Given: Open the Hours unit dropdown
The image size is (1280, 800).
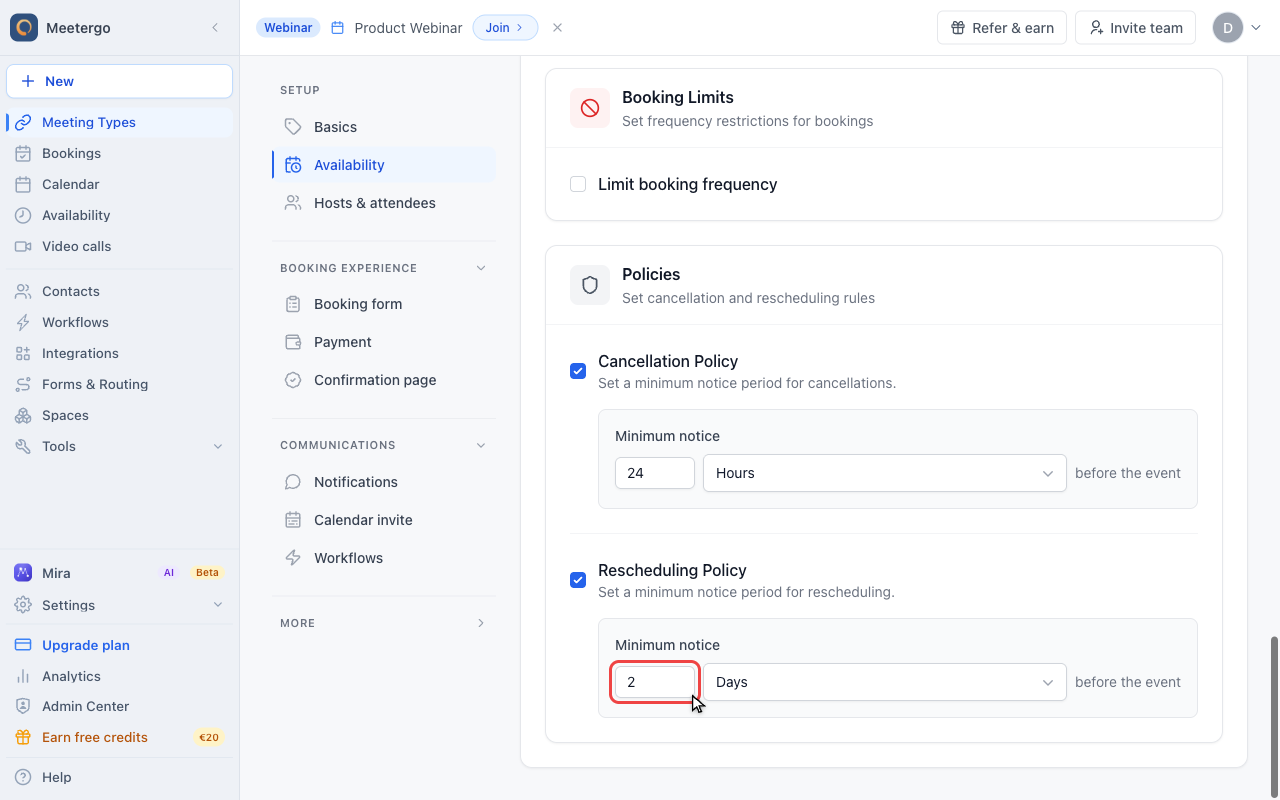Looking at the screenshot, I should click(x=885, y=473).
